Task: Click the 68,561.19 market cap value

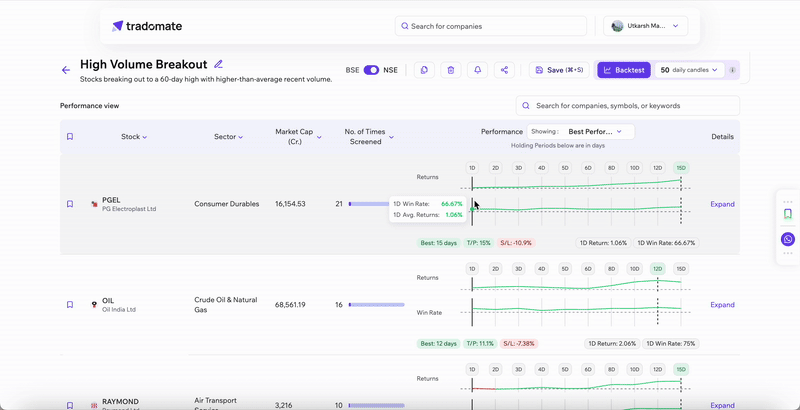Action: point(290,304)
